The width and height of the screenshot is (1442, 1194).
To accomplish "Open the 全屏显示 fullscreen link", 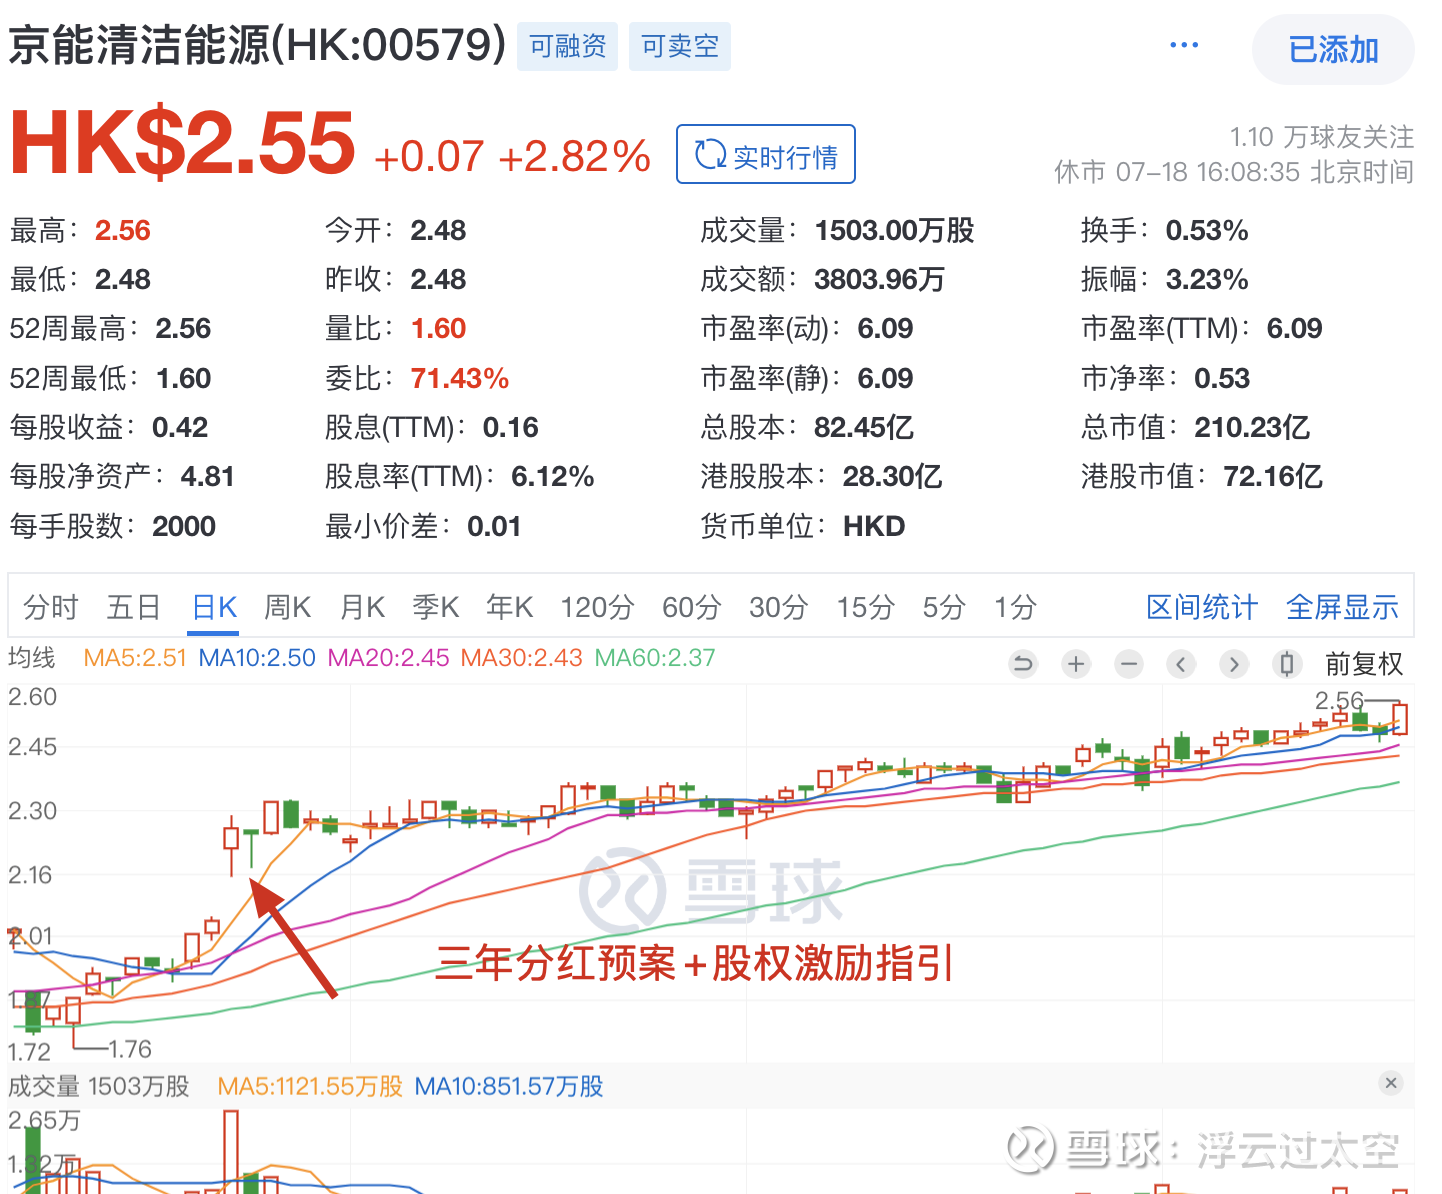I will pyautogui.click(x=1342, y=607).
